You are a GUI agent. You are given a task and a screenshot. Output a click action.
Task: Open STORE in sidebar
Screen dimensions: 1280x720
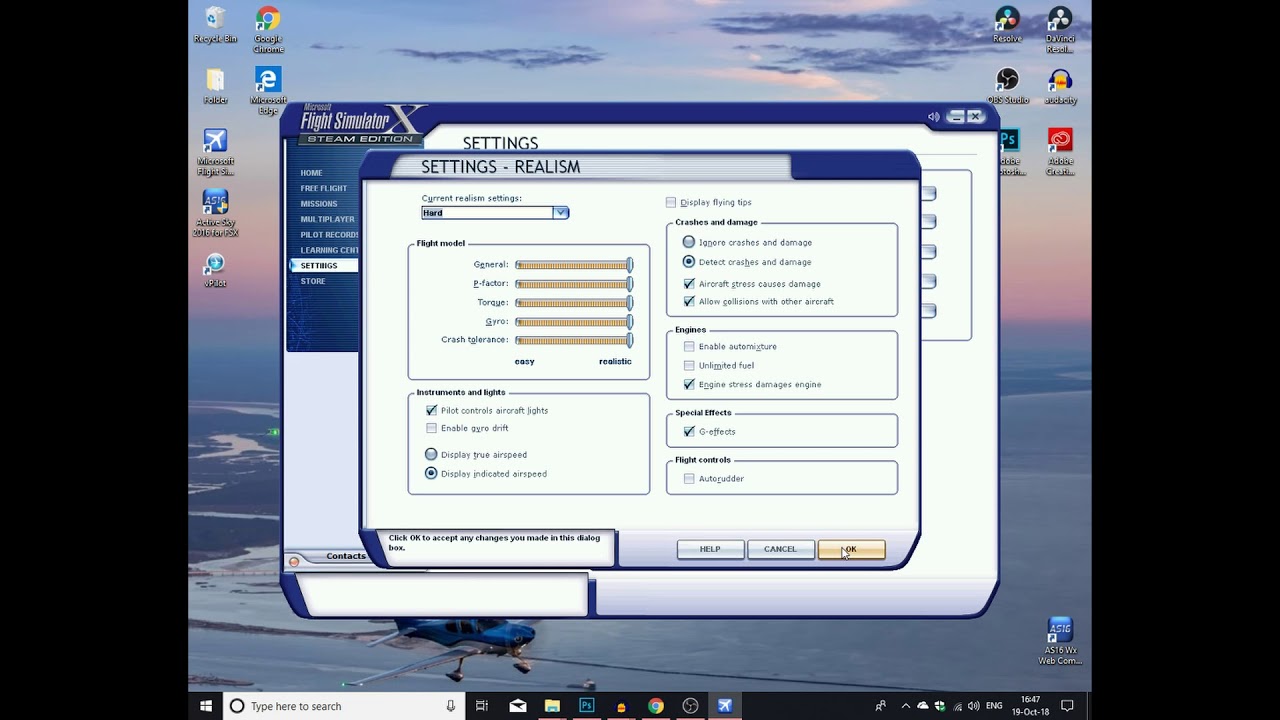tap(313, 281)
